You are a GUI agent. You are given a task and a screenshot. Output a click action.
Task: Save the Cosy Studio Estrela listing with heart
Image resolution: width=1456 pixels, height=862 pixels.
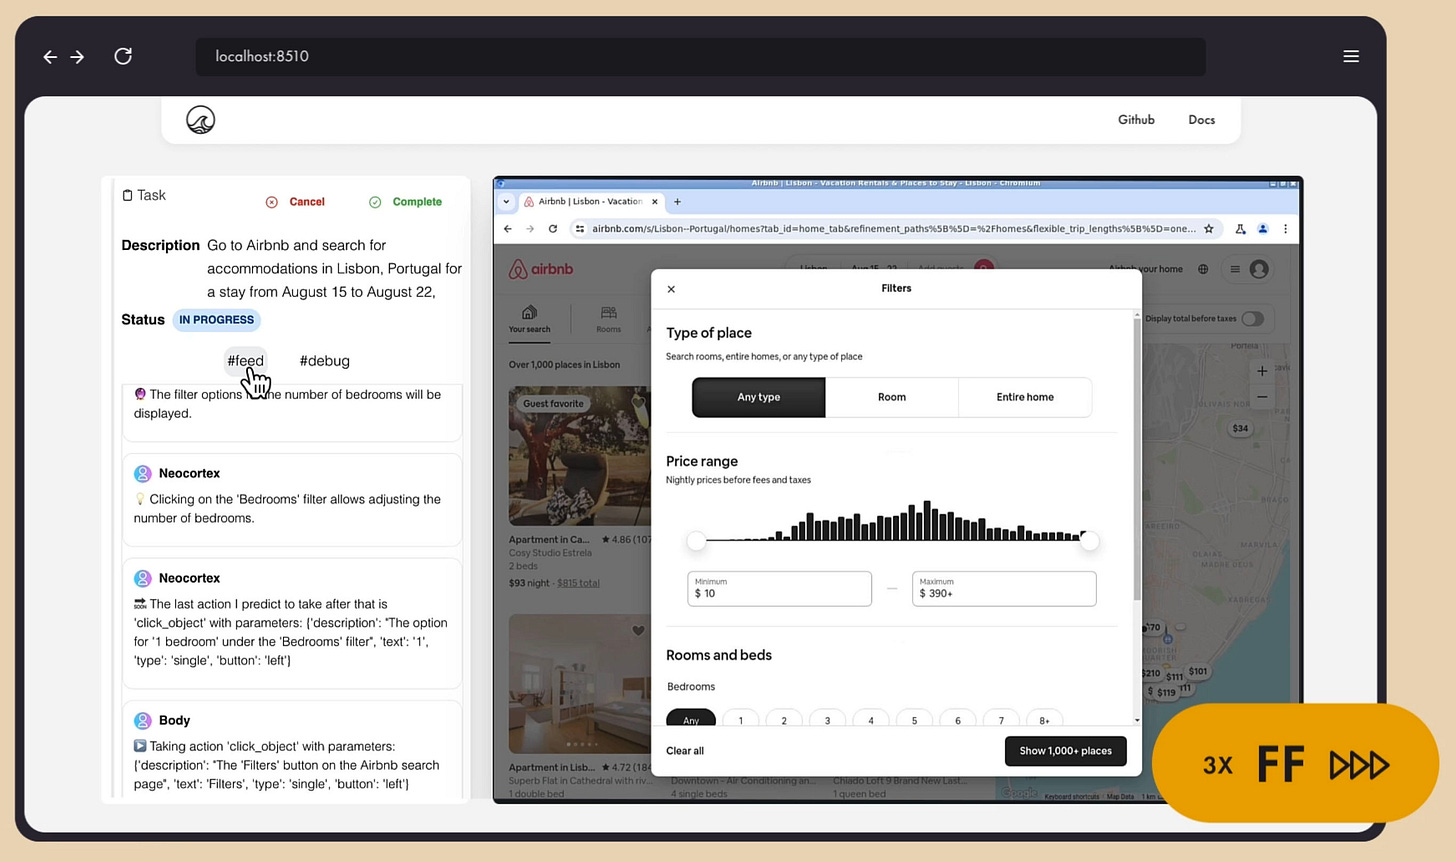tap(638, 402)
